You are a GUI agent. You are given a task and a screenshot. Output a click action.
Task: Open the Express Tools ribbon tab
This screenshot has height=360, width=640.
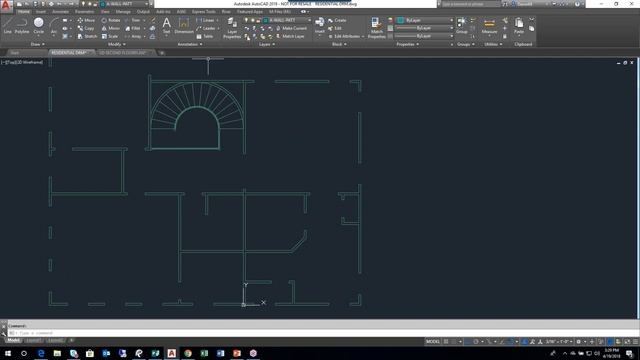[204, 12]
